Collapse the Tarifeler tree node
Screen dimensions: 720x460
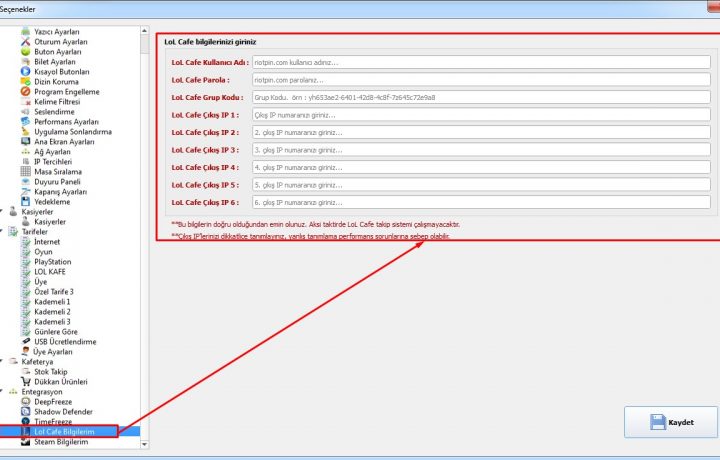4,231
